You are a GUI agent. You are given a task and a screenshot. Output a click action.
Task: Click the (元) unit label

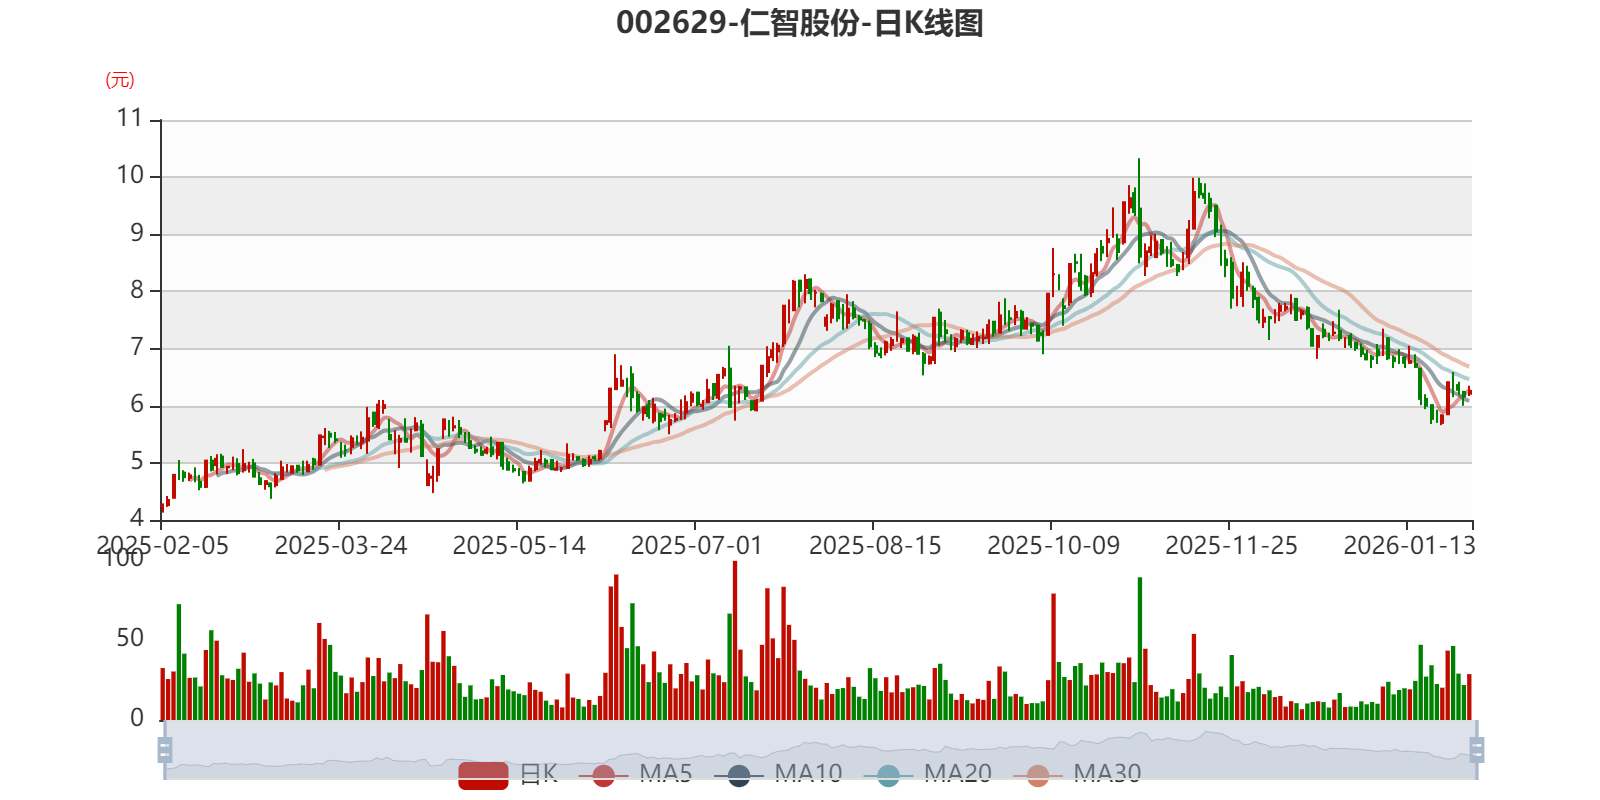120,80
